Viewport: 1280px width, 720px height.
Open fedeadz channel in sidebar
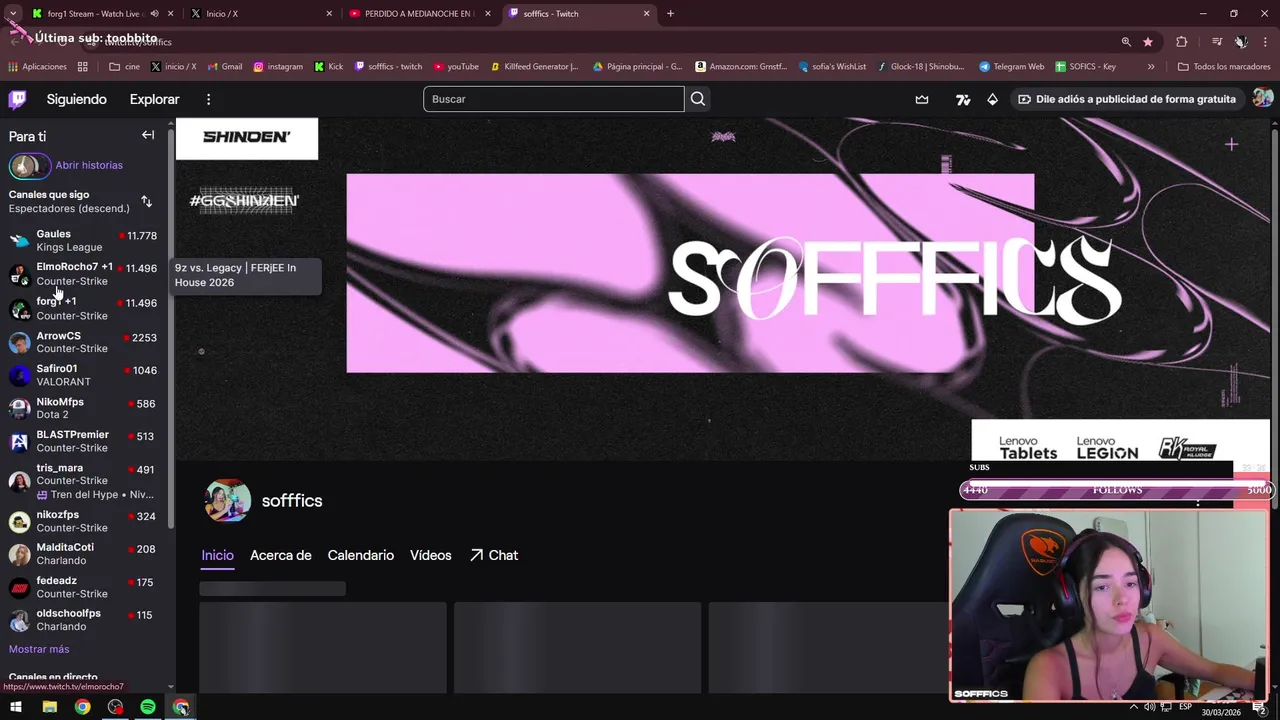point(83,587)
